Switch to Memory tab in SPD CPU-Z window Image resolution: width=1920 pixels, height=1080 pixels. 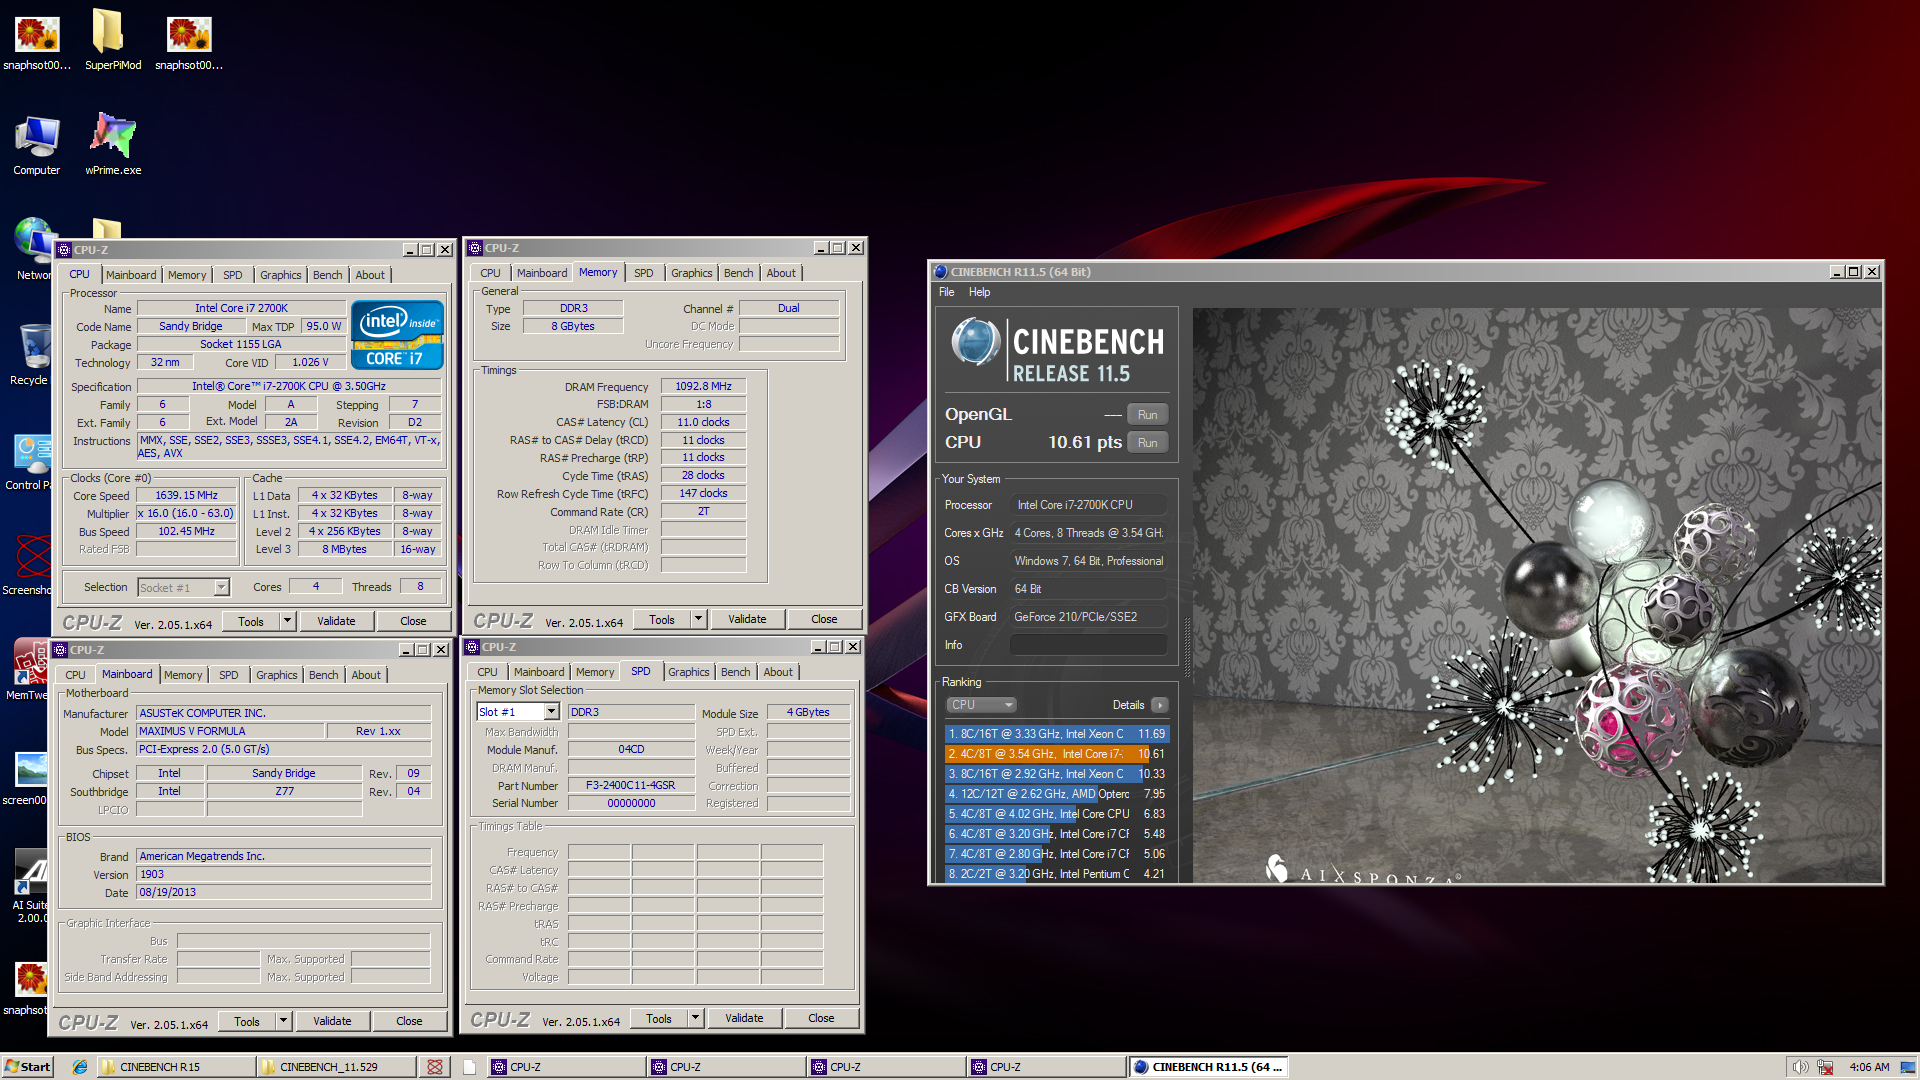coord(595,672)
